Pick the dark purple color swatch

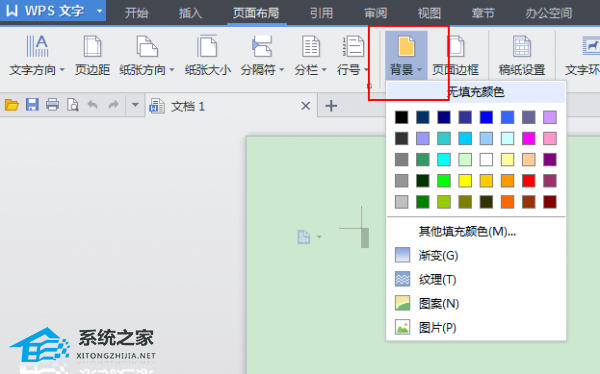click(550, 160)
